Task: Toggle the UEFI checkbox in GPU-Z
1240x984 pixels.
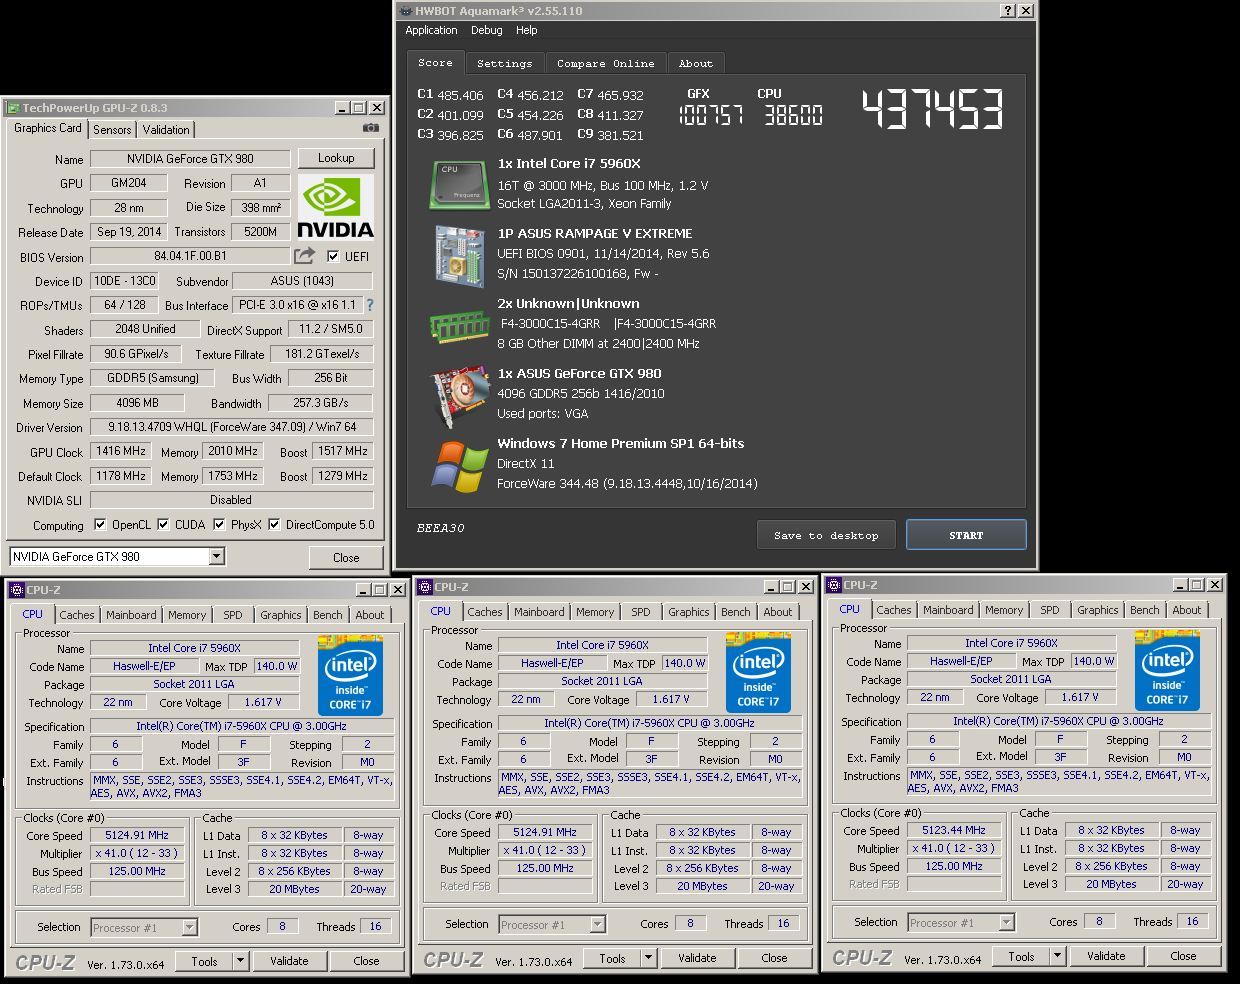Action: click(333, 256)
